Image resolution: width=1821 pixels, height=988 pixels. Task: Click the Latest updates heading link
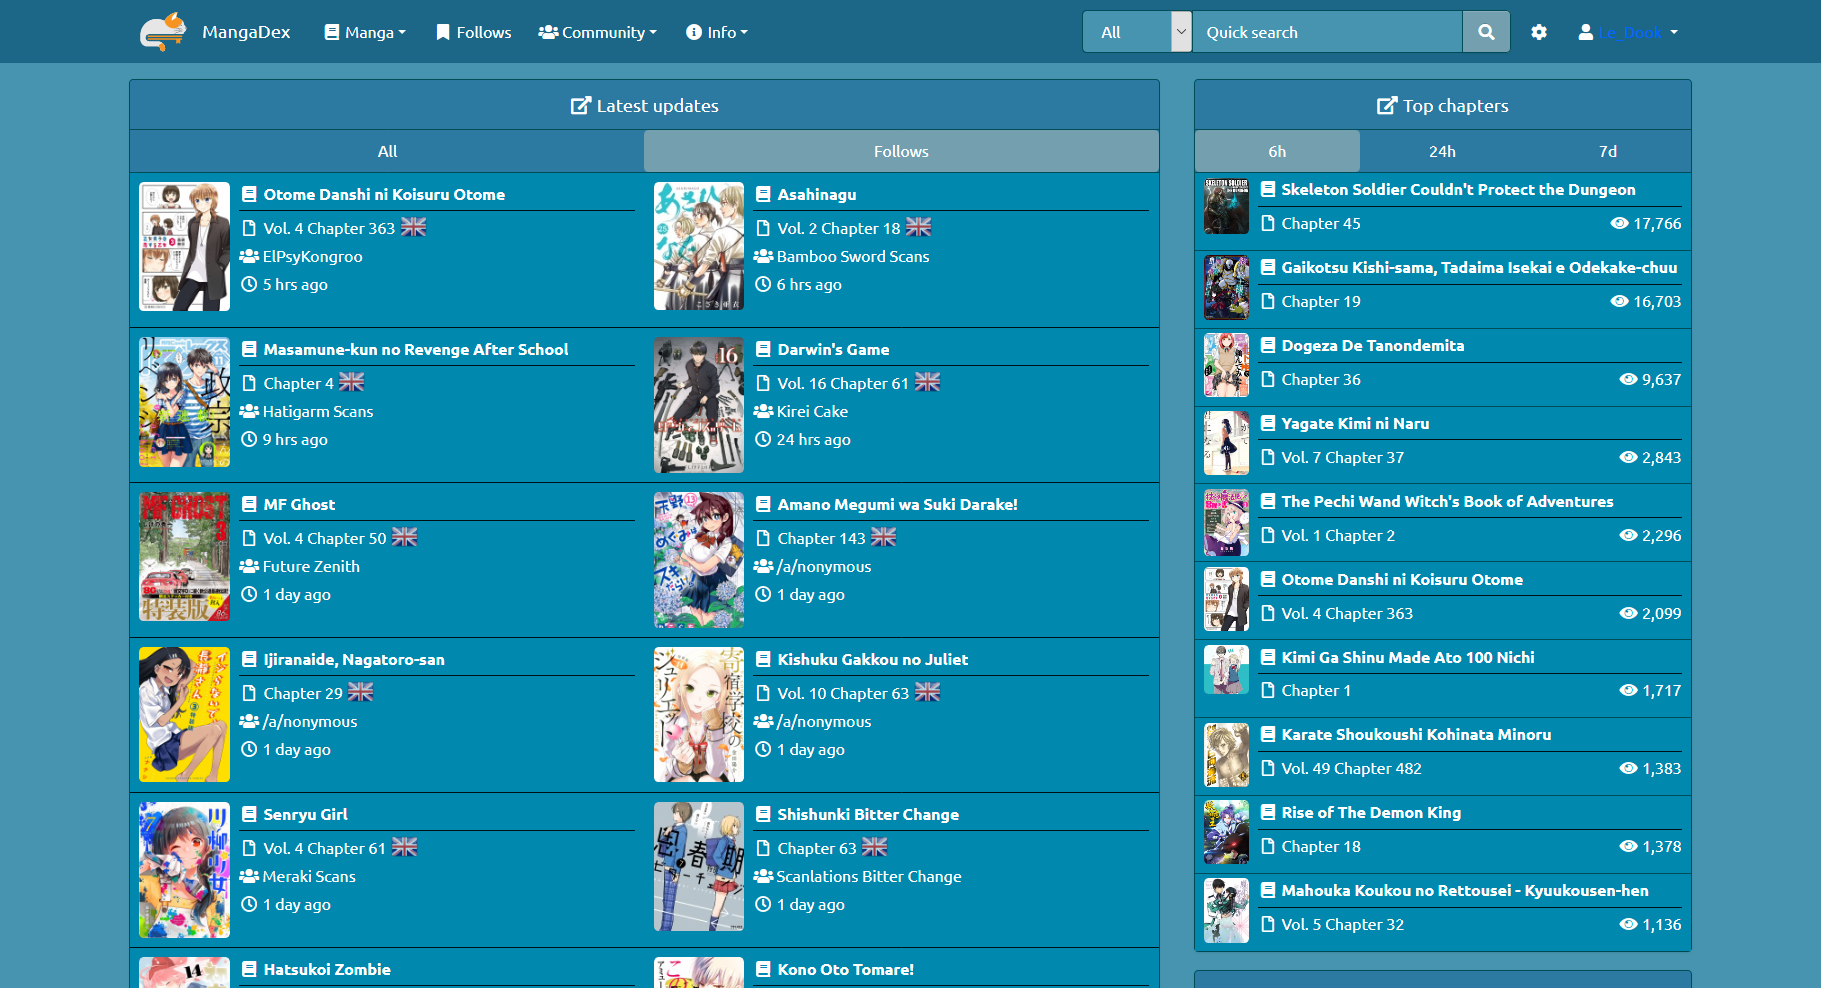(657, 106)
